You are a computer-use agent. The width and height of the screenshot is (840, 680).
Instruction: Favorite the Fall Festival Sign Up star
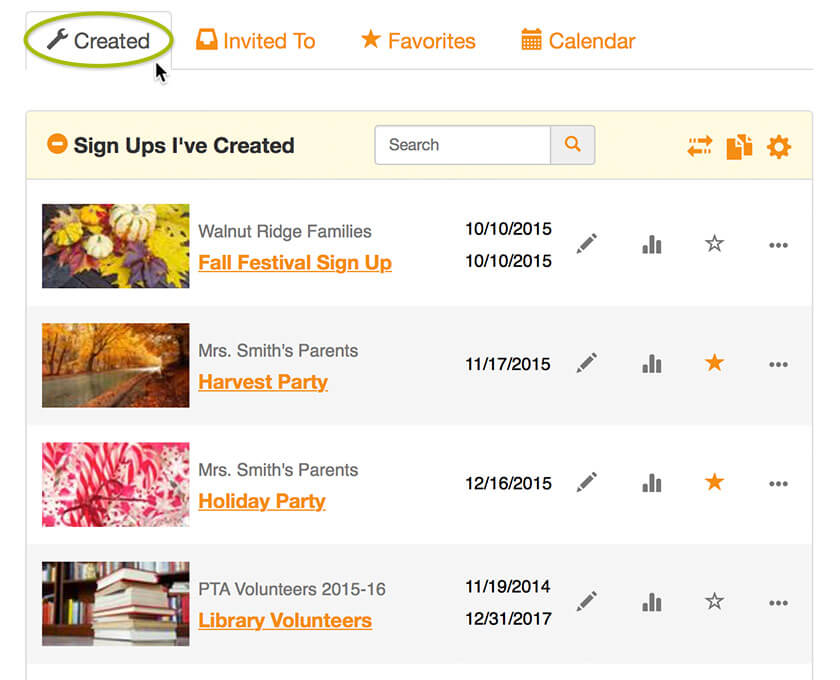point(714,244)
